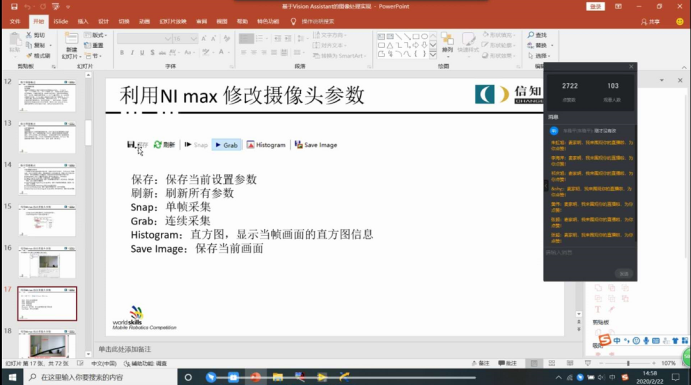Select the Format Painter brush

pyautogui.click(x=38, y=56)
